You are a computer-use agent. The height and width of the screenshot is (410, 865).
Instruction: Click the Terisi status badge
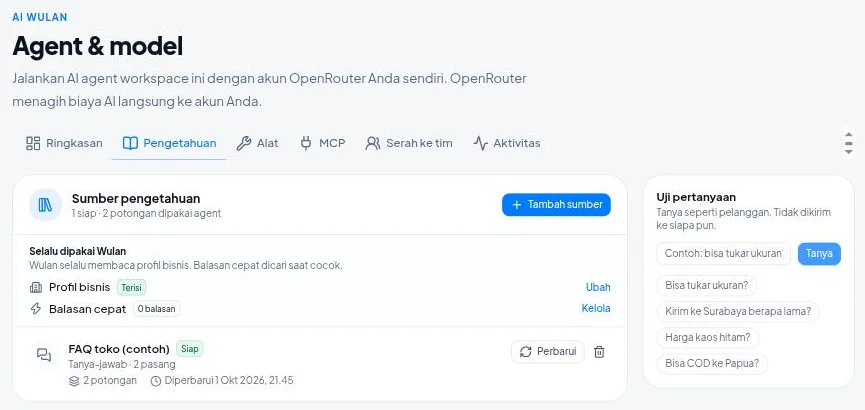click(131, 287)
